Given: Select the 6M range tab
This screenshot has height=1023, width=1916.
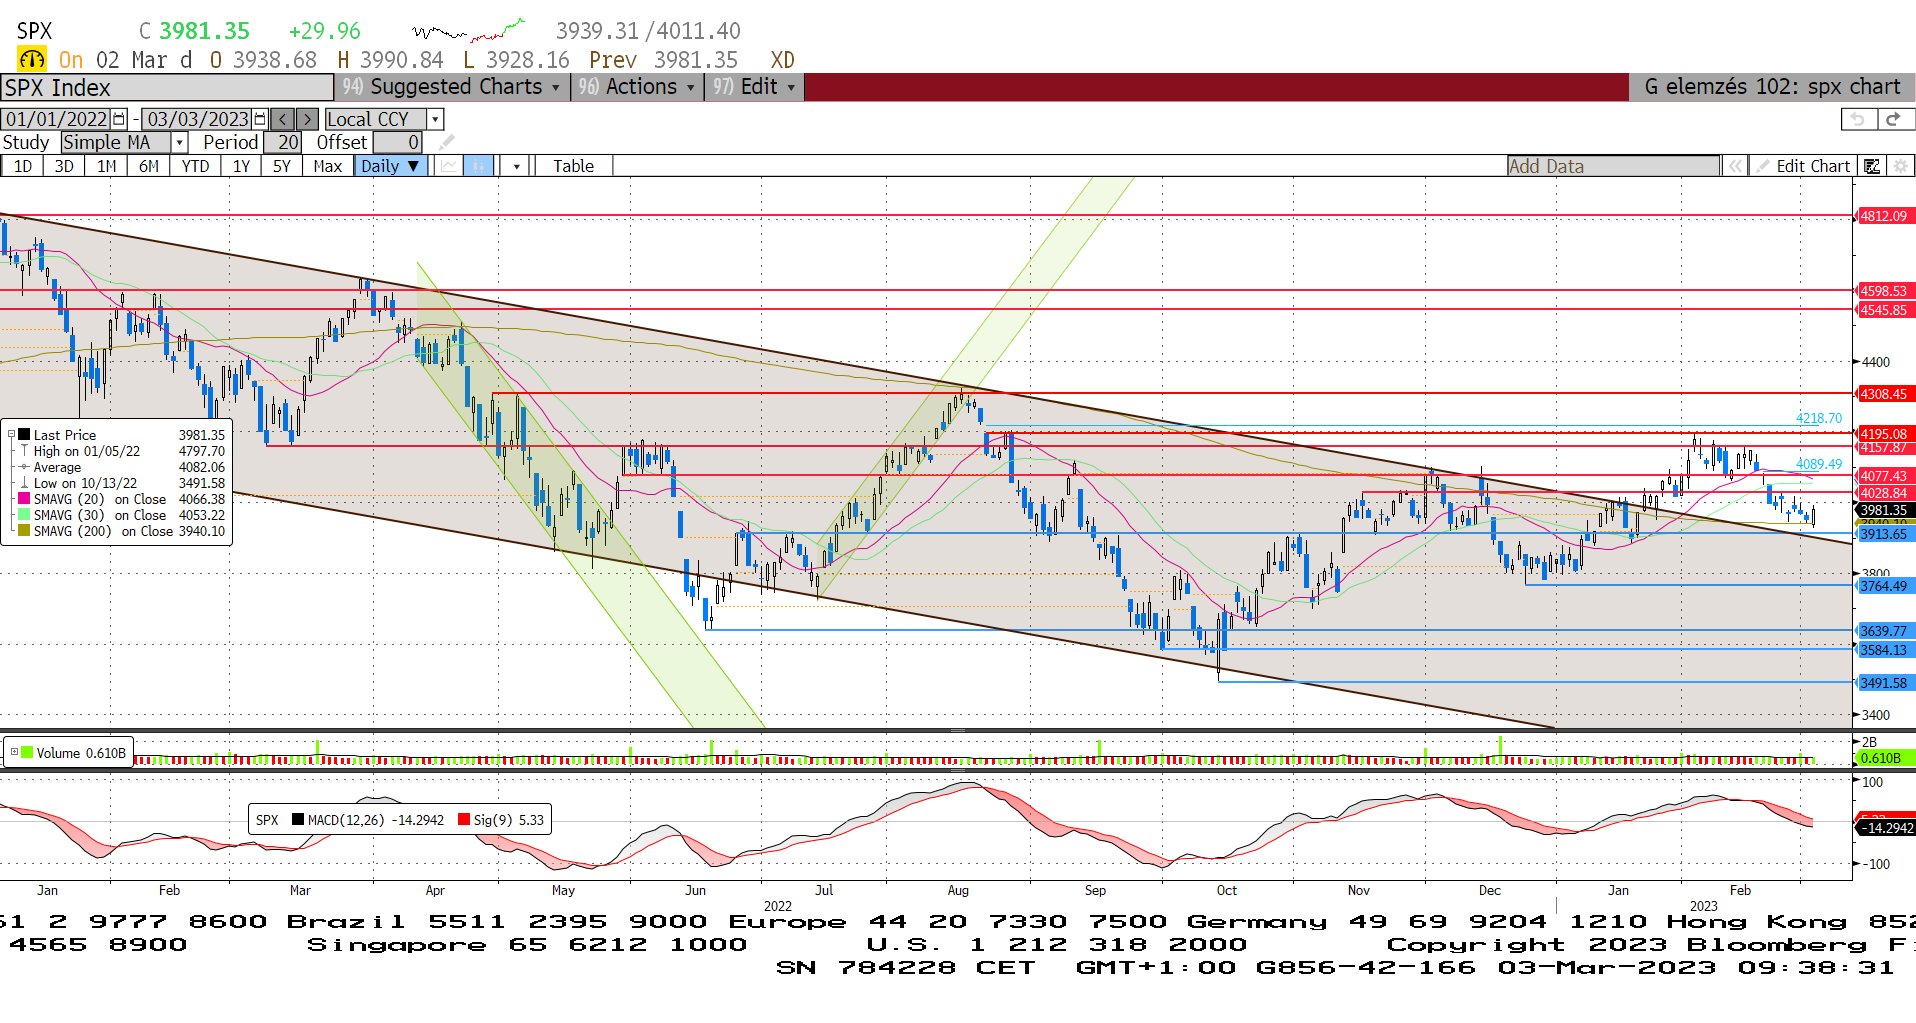Looking at the screenshot, I should (149, 166).
